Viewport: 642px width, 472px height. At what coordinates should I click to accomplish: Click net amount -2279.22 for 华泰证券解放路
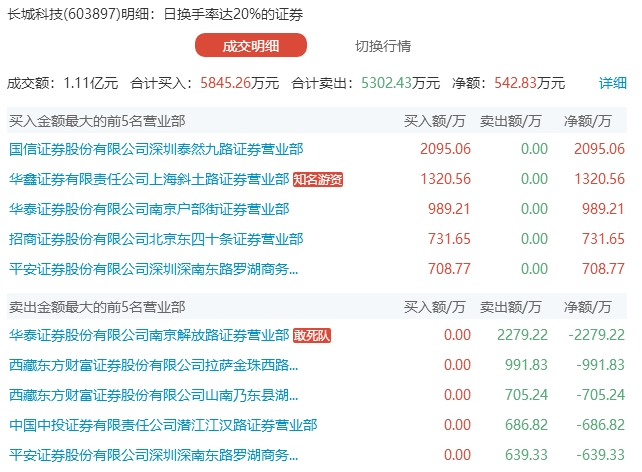pyautogui.click(x=597, y=335)
